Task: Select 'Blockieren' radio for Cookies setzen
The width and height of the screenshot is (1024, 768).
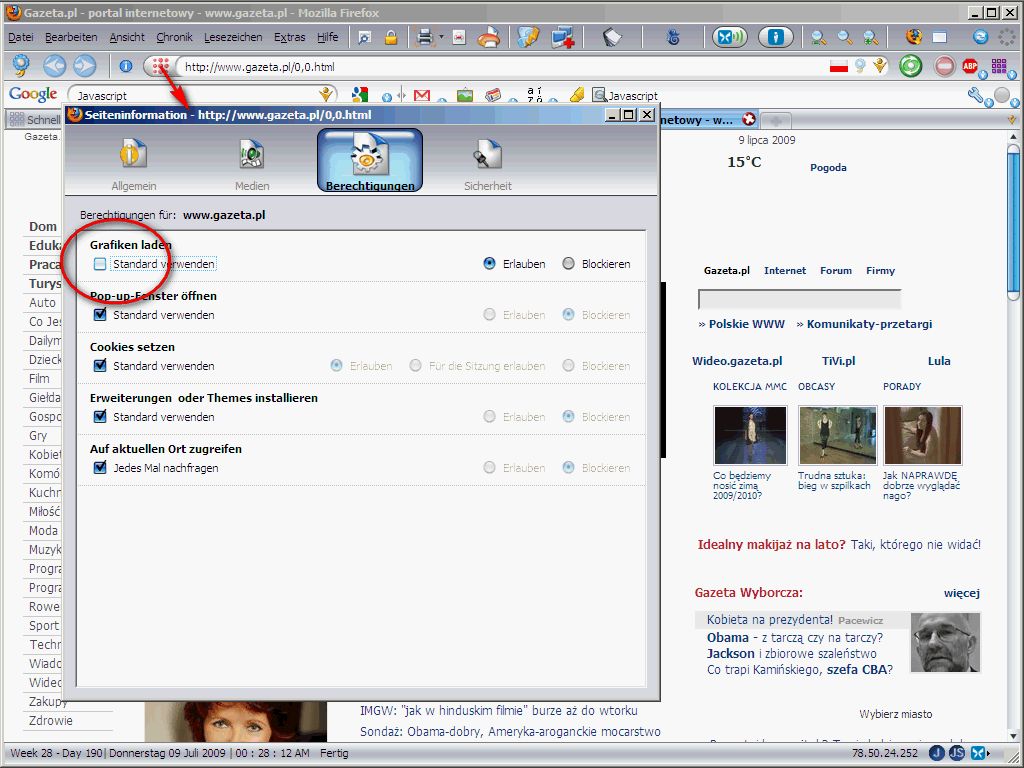Action: click(x=569, y=366)
